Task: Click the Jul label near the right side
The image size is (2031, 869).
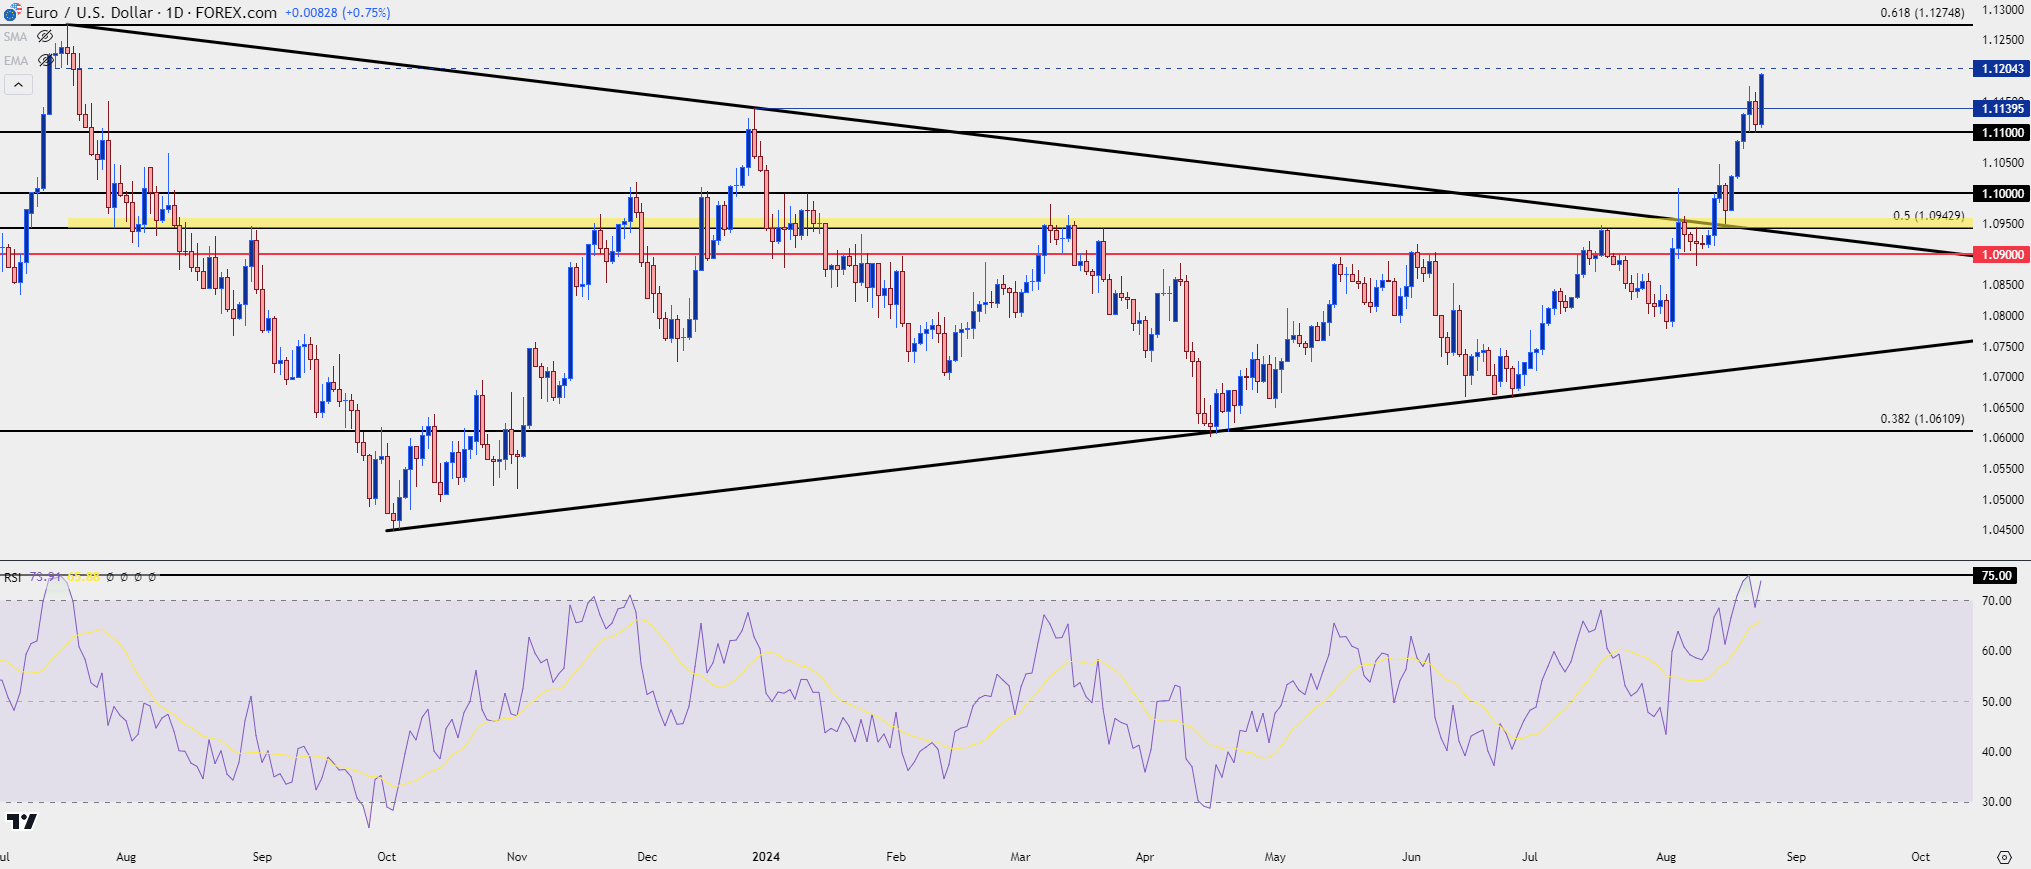Action: 1530,857
